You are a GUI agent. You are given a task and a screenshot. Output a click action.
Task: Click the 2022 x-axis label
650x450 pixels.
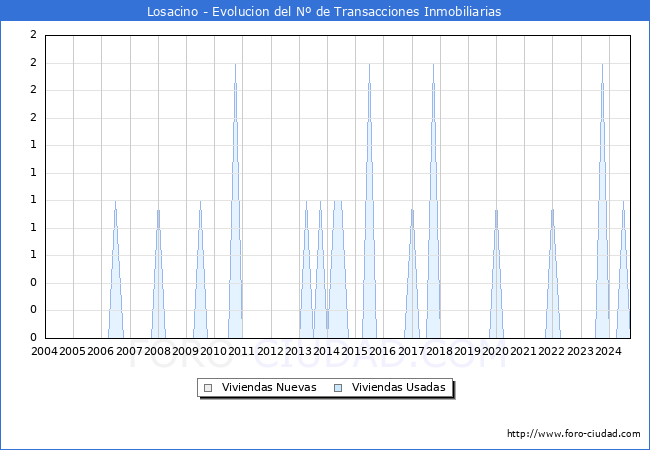click(551, 351)
